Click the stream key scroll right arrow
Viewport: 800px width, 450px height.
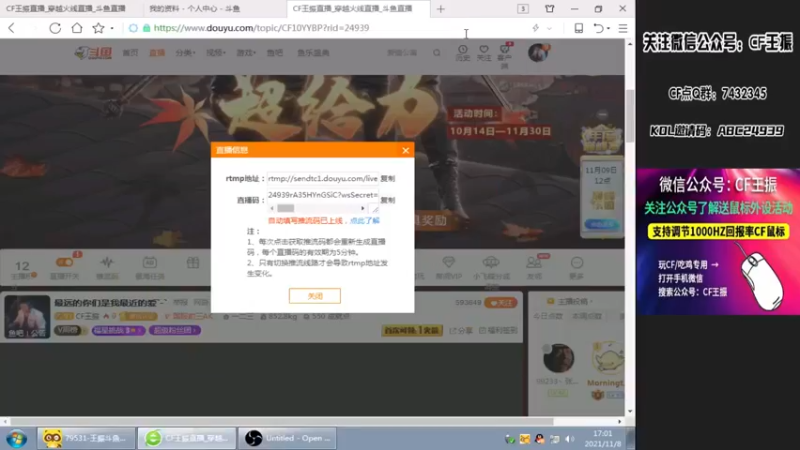(x=363, y=208)
